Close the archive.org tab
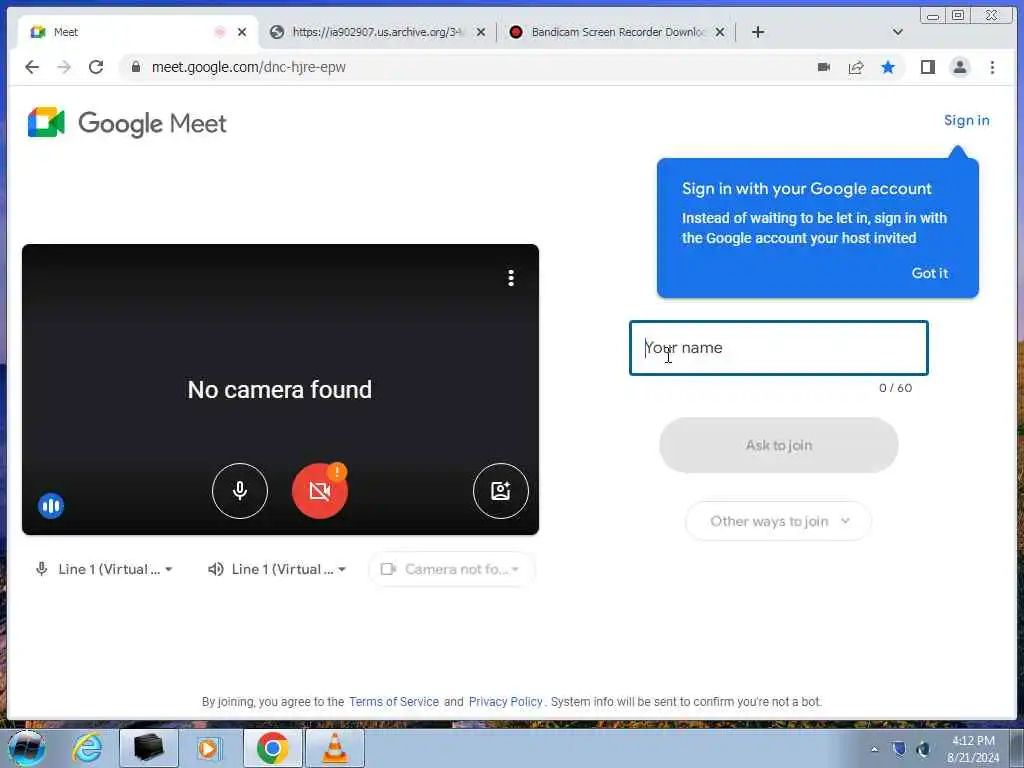This screenshot has height=768, width=1024. [481, 32]
